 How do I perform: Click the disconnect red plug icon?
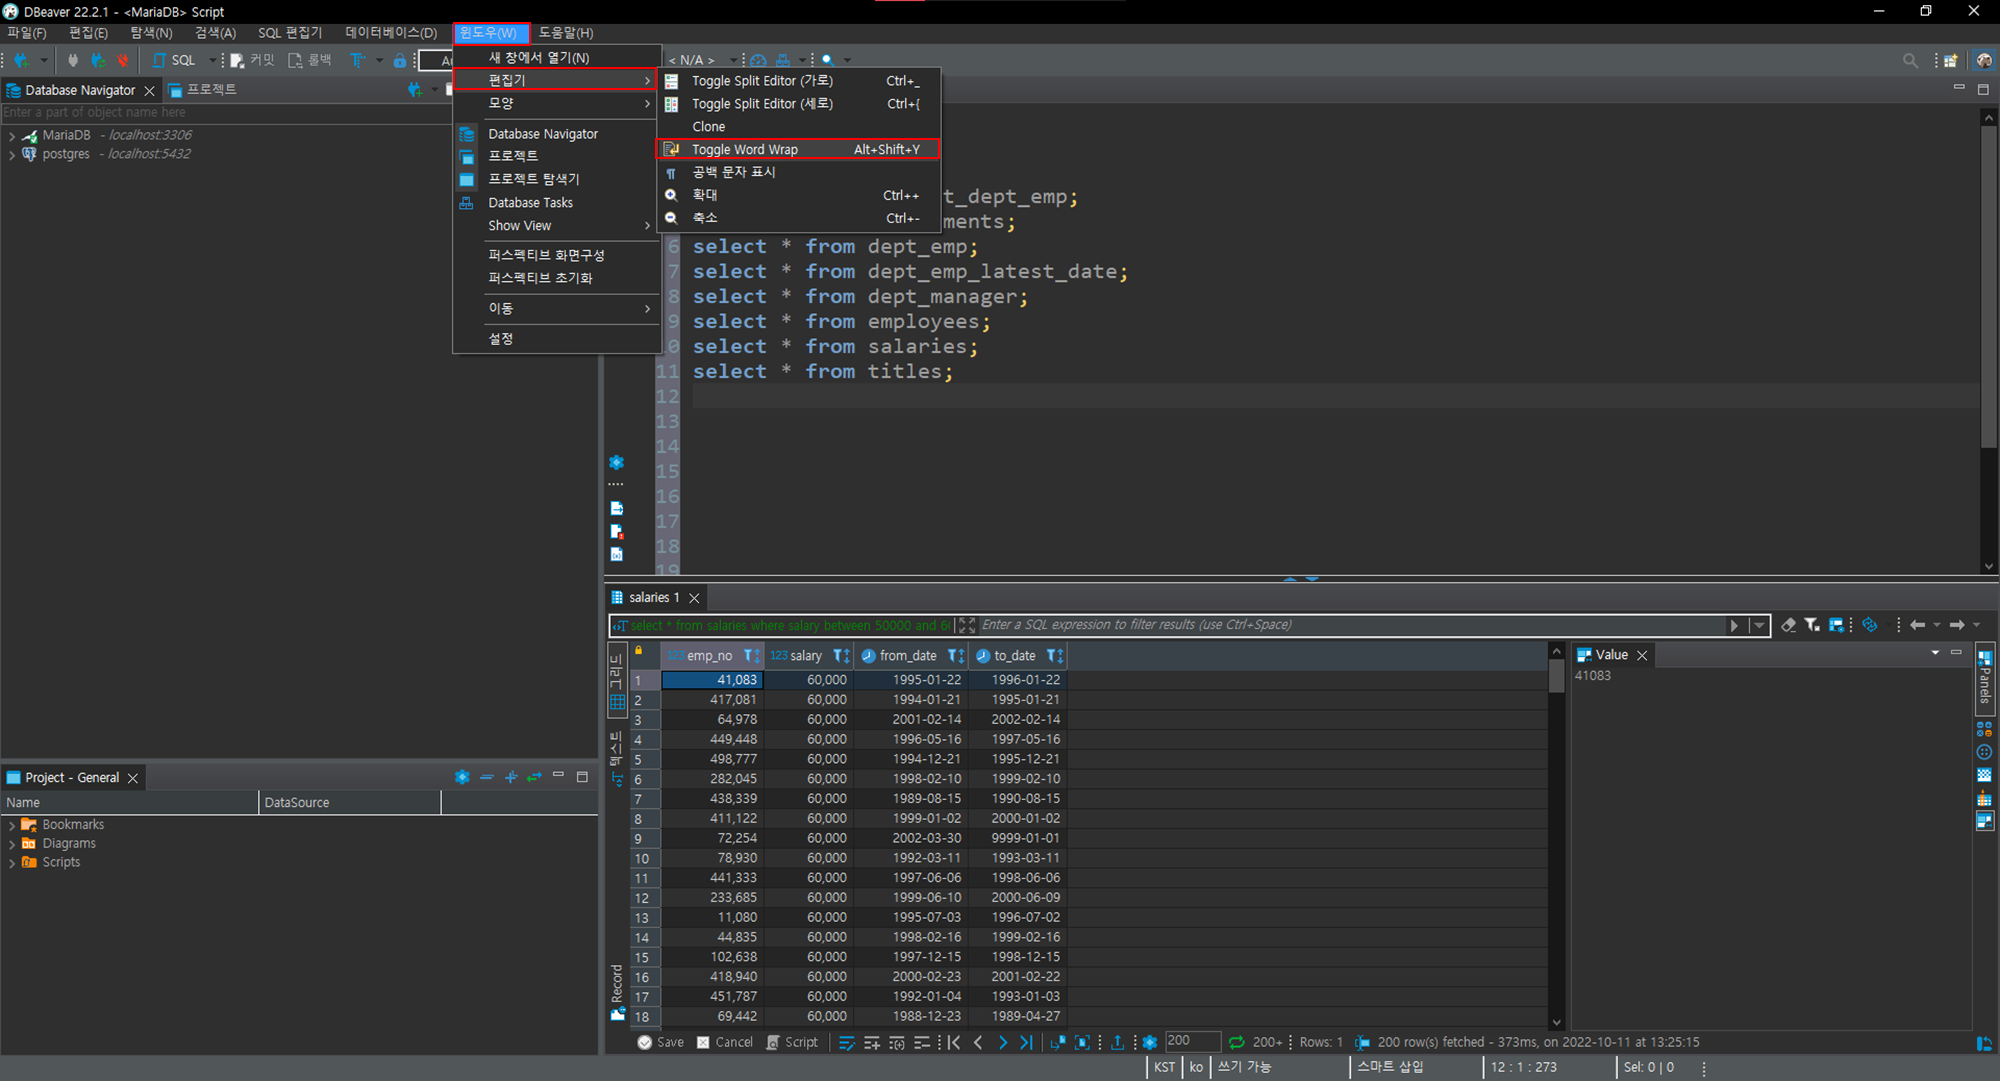[x=123, y=60]
